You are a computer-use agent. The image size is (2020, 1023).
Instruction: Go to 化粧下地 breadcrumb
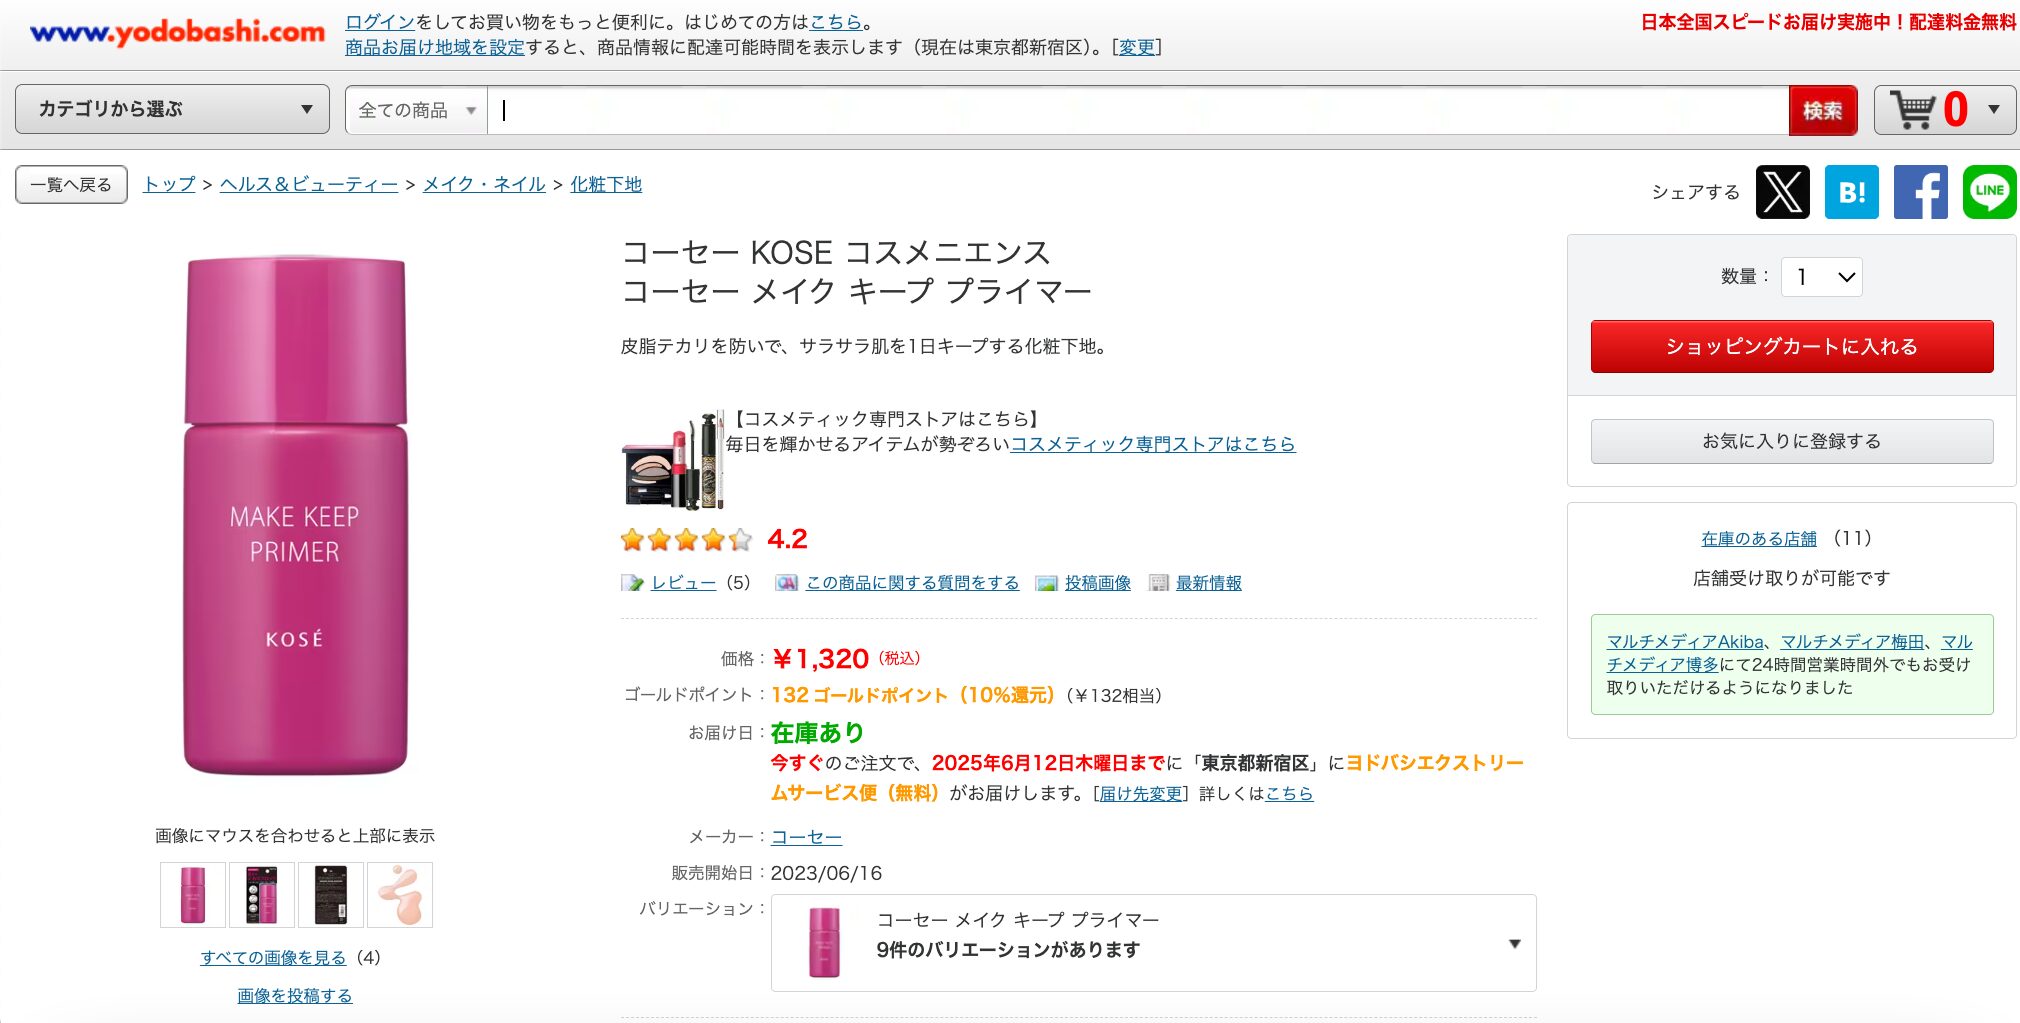click(x=606, y=184)
